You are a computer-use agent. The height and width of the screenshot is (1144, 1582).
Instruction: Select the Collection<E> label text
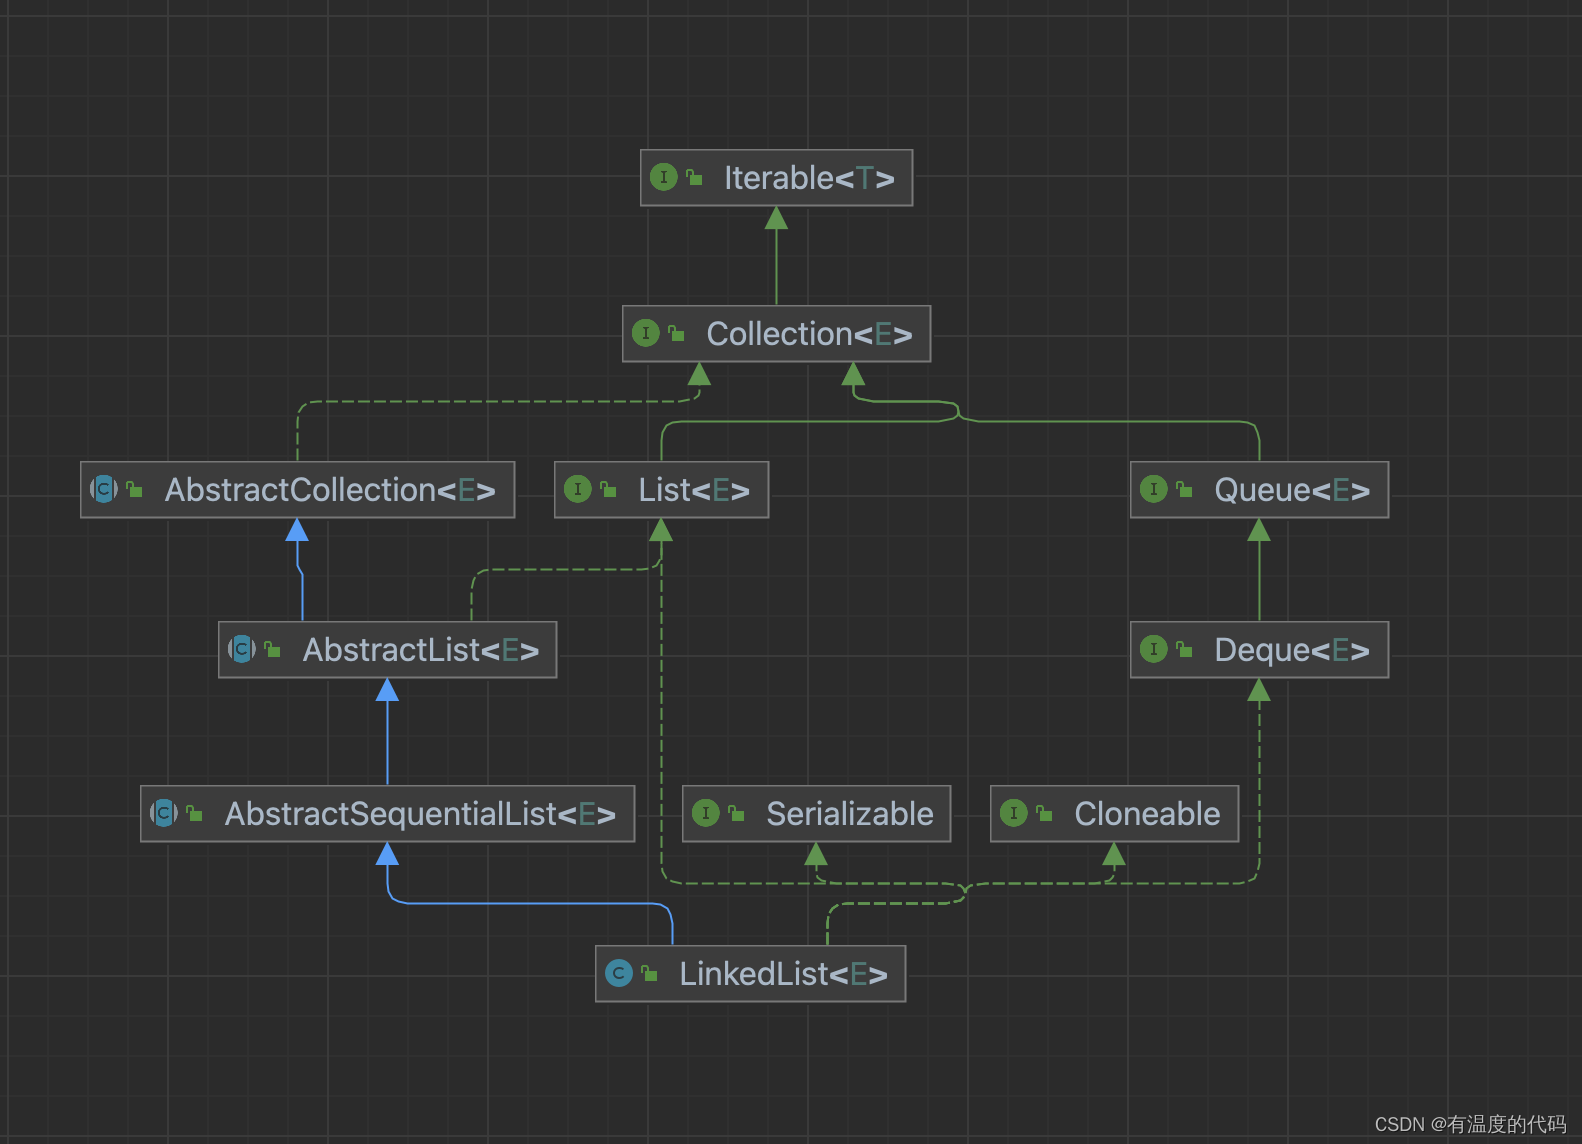(x=809, y=334)
